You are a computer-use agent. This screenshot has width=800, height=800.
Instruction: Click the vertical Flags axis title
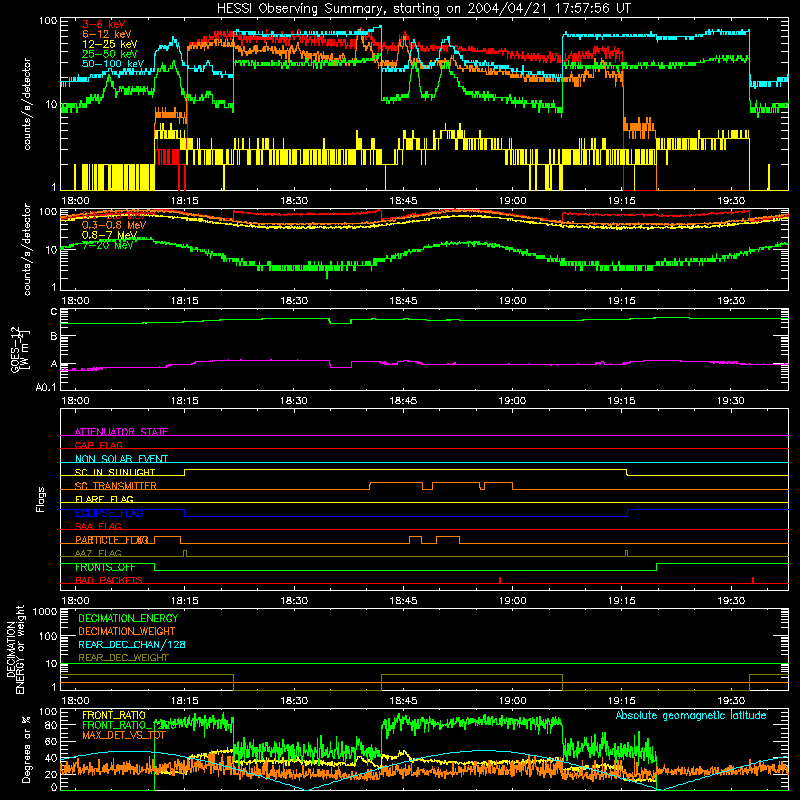(41, 499)
